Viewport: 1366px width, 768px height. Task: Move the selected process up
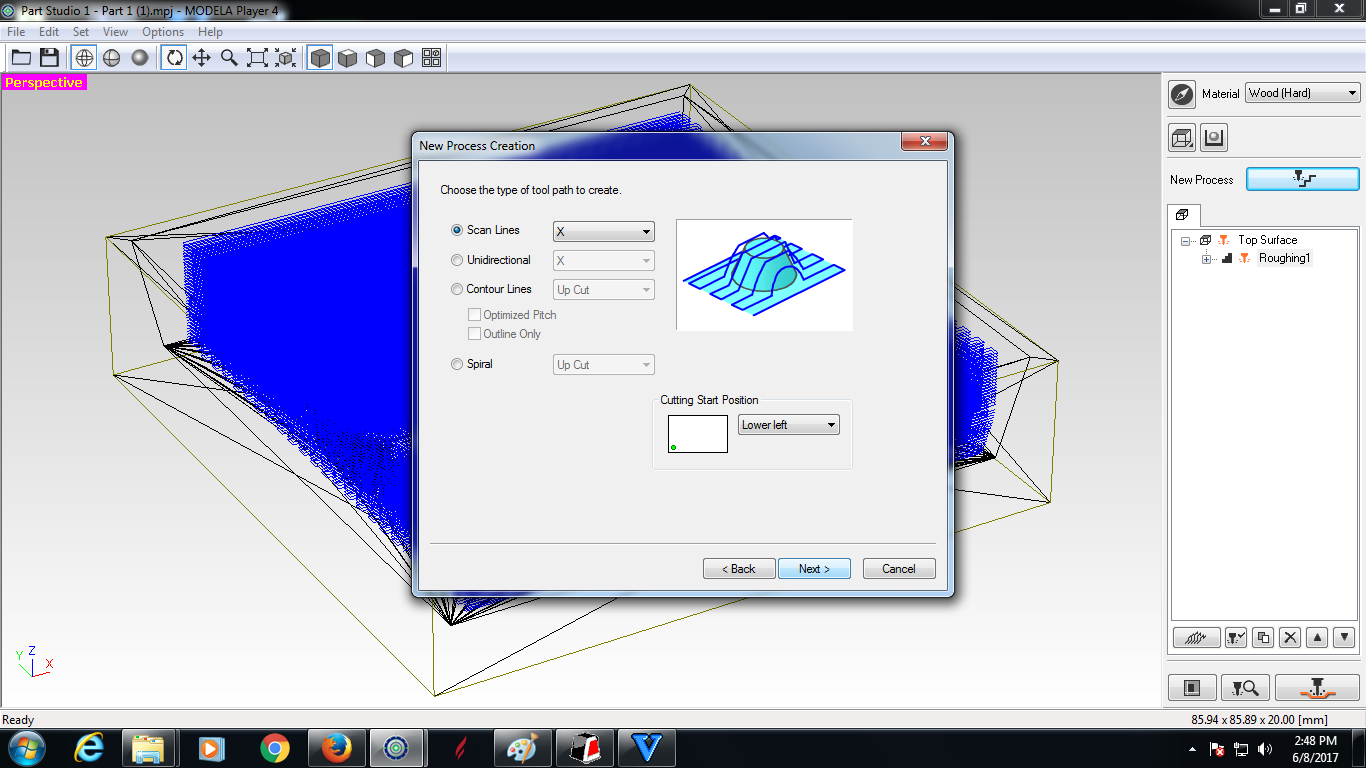pos(1317,637)
